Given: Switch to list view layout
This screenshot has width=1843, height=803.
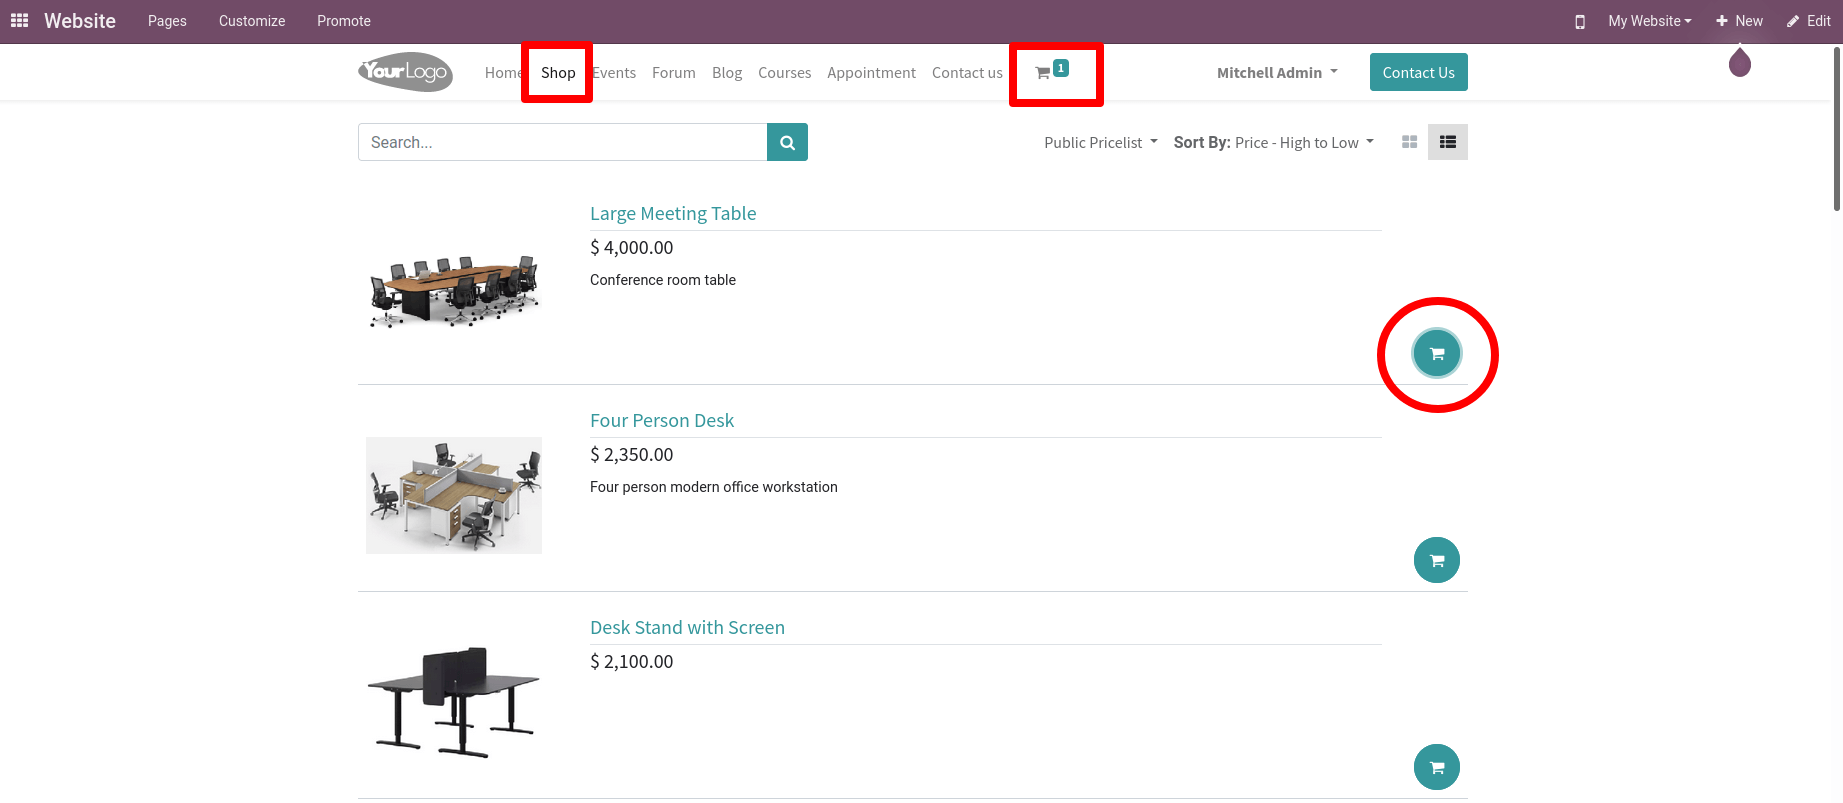Looking at the screenshot, I should [x=1447, y=142].
